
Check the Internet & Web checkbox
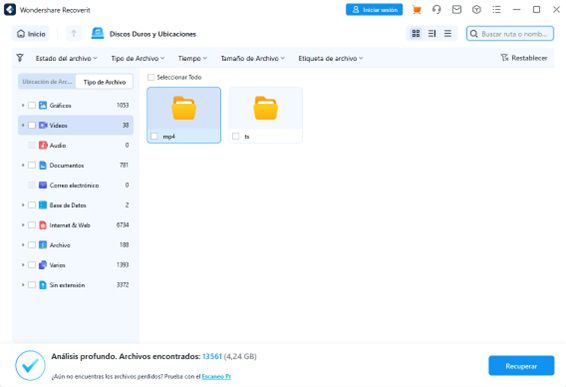coord(32,225)
